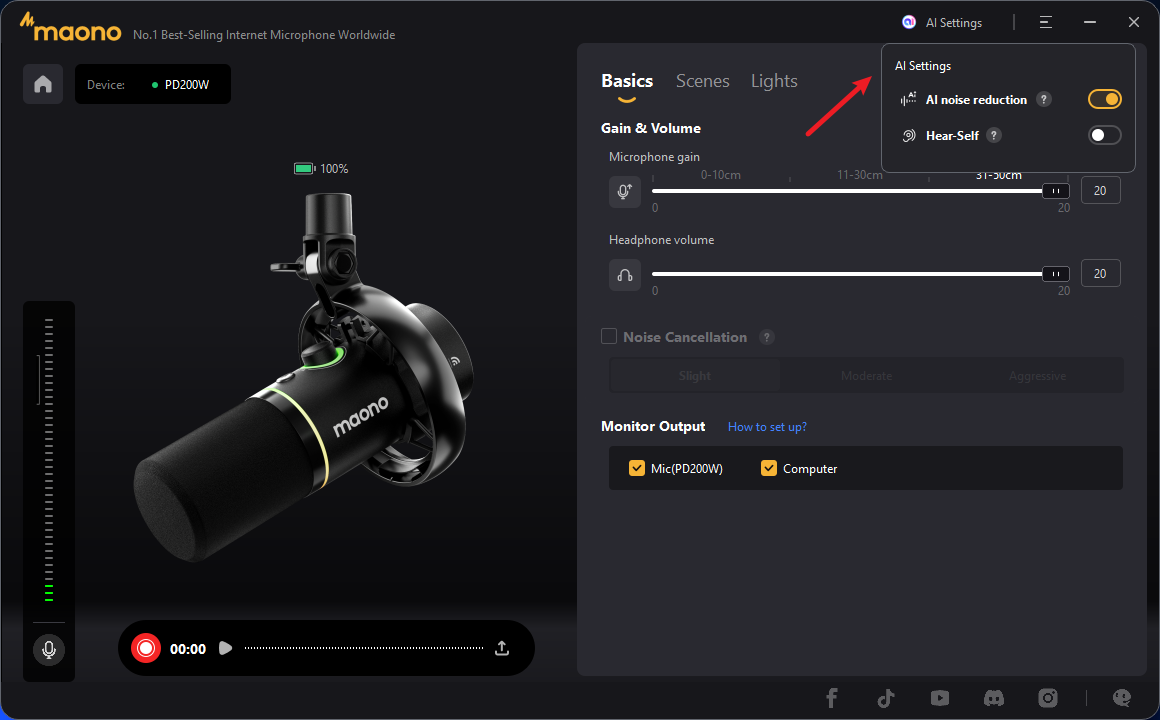Enable the Hear-Self toggle
1160x720 pixels.
coord(1104,135)
